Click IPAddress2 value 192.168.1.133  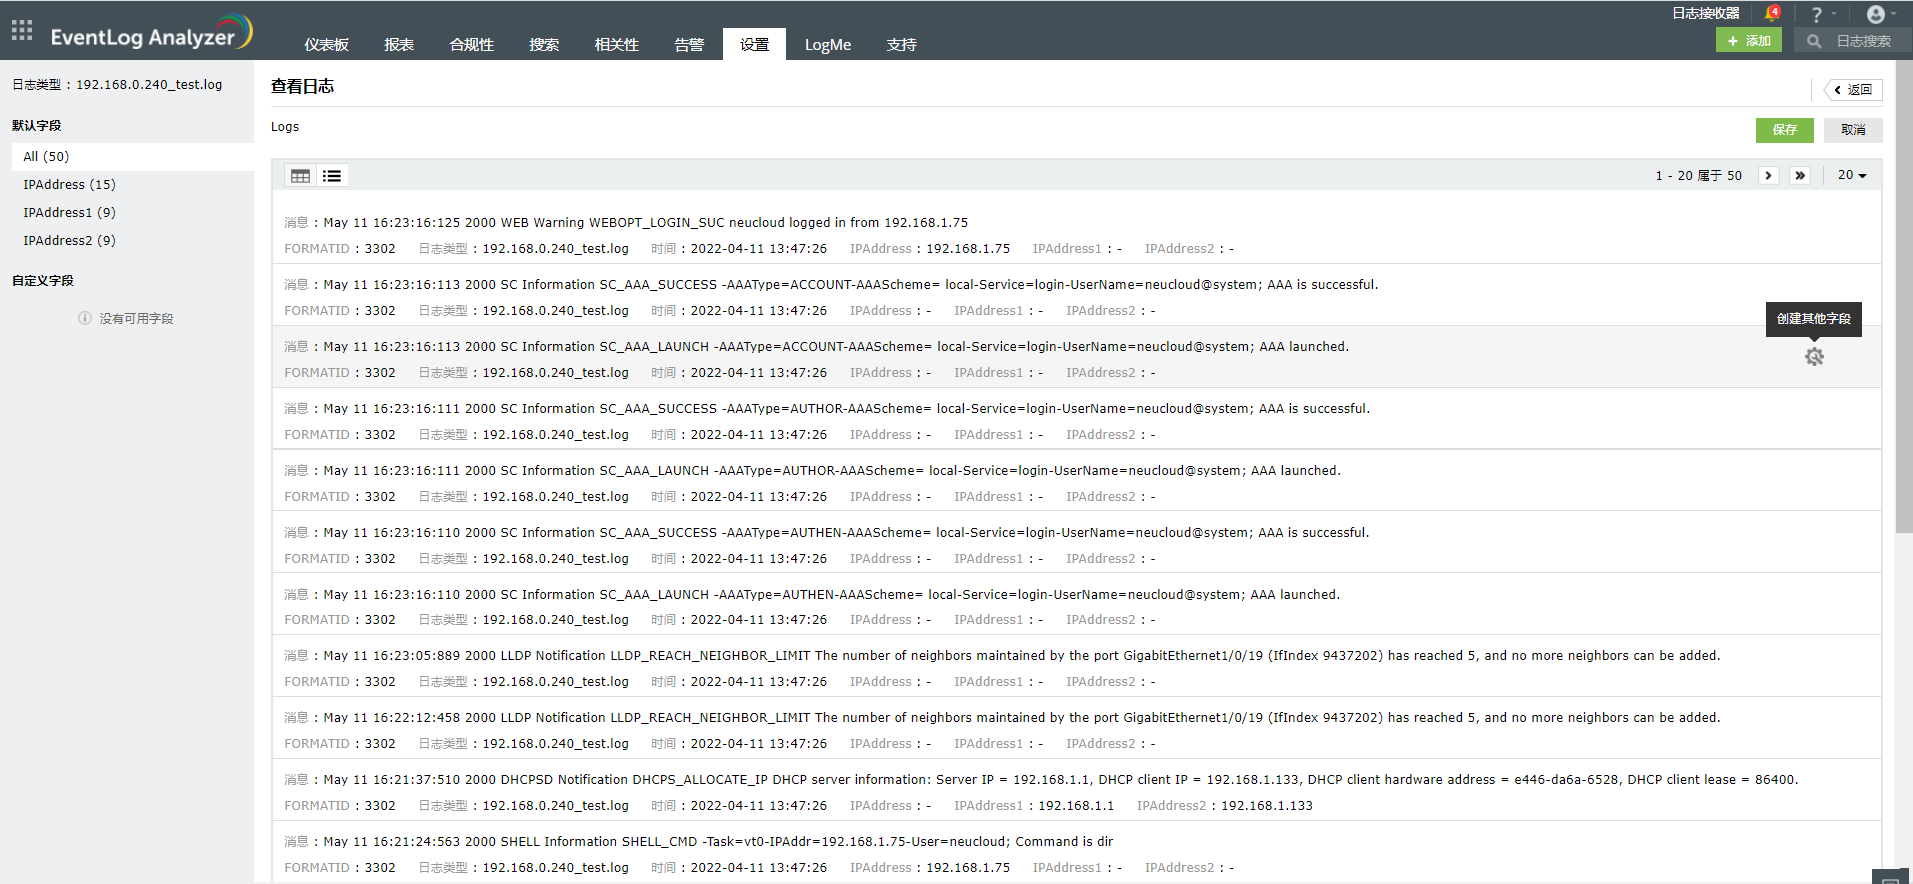[x=1267, y=806]
